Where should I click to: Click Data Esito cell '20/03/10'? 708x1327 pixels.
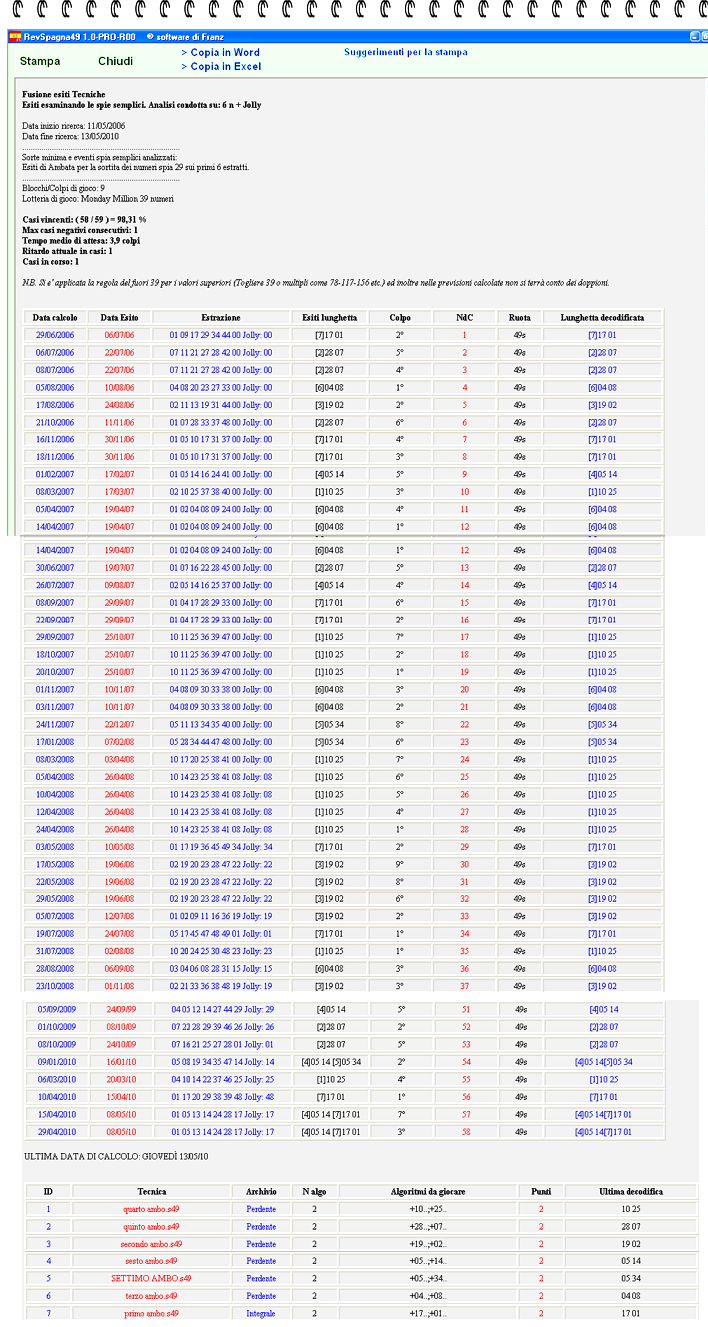[x=121, y=1079]
